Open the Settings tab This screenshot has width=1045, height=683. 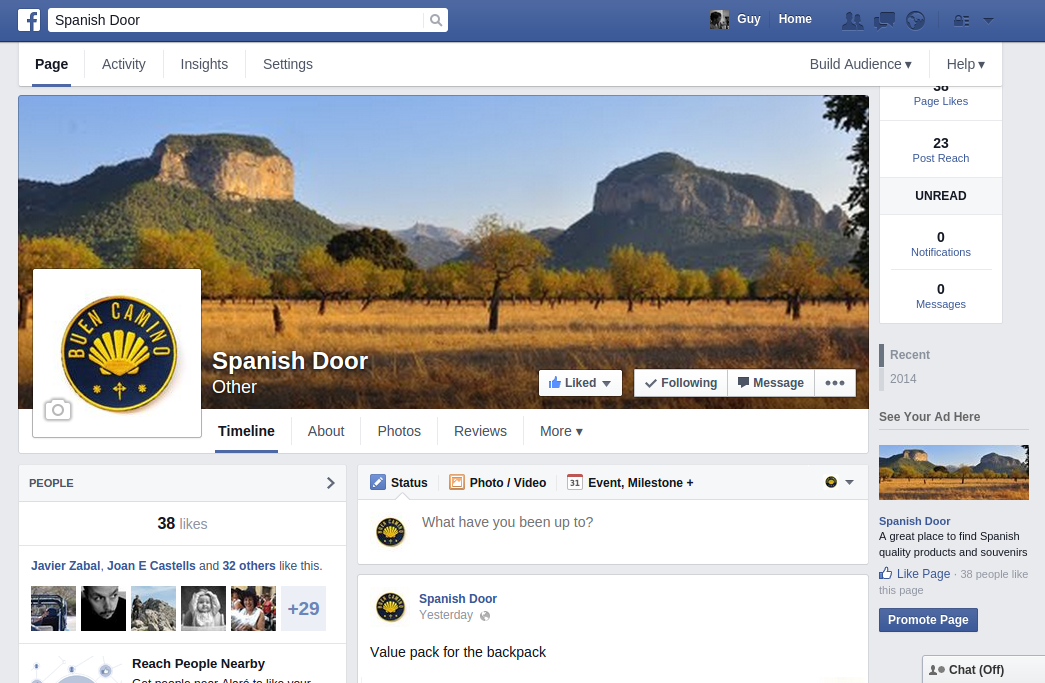coord(288,64)
